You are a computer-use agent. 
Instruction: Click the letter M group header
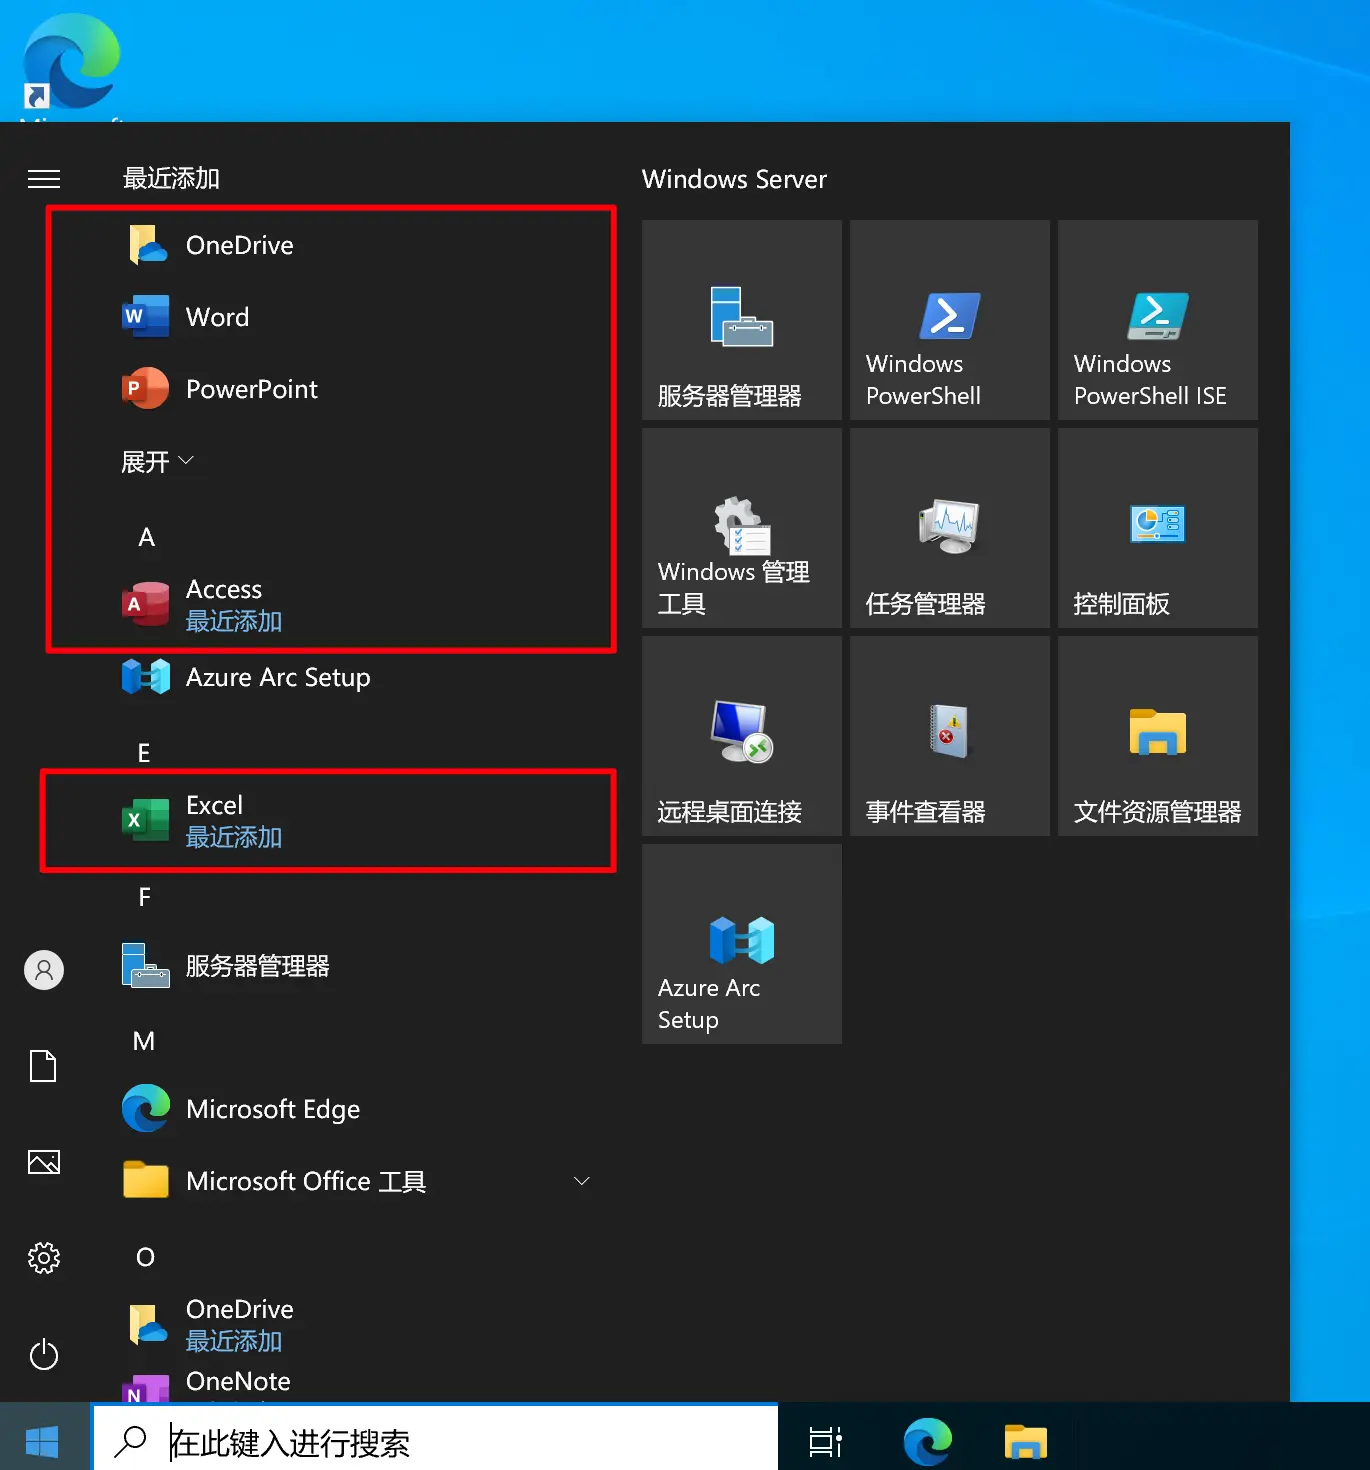point(144,1041)
